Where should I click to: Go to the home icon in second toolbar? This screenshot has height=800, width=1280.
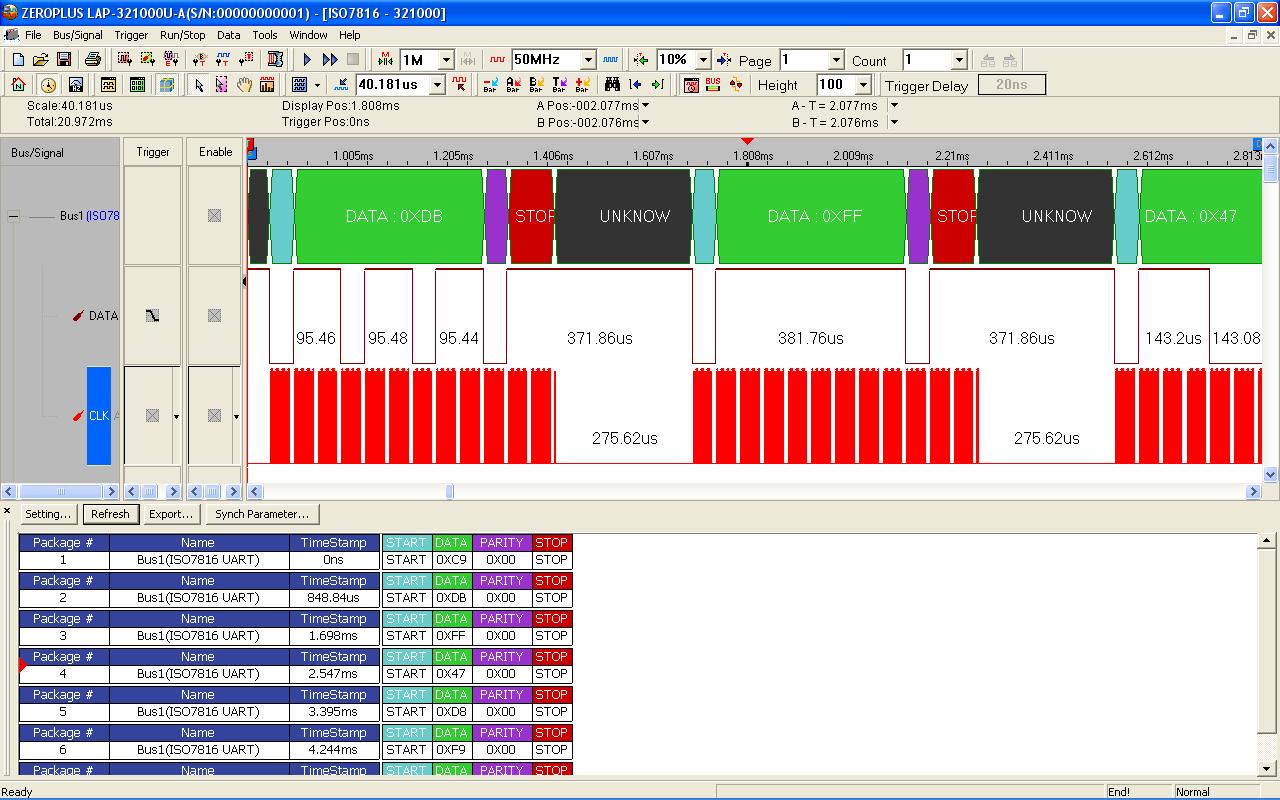pos(18,85)
